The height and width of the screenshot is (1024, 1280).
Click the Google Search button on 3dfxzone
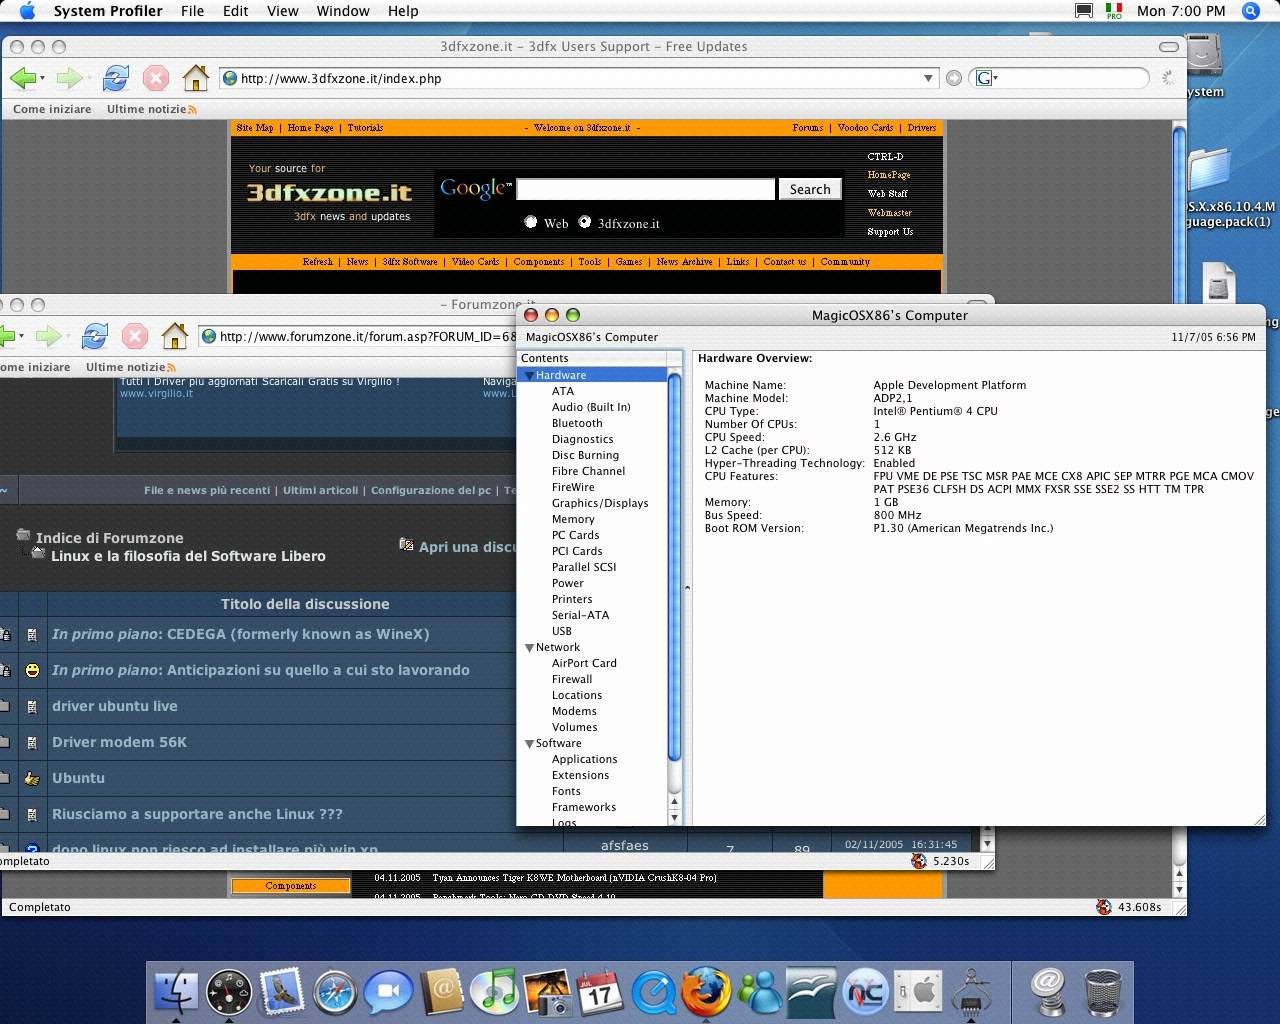point(810,189)
